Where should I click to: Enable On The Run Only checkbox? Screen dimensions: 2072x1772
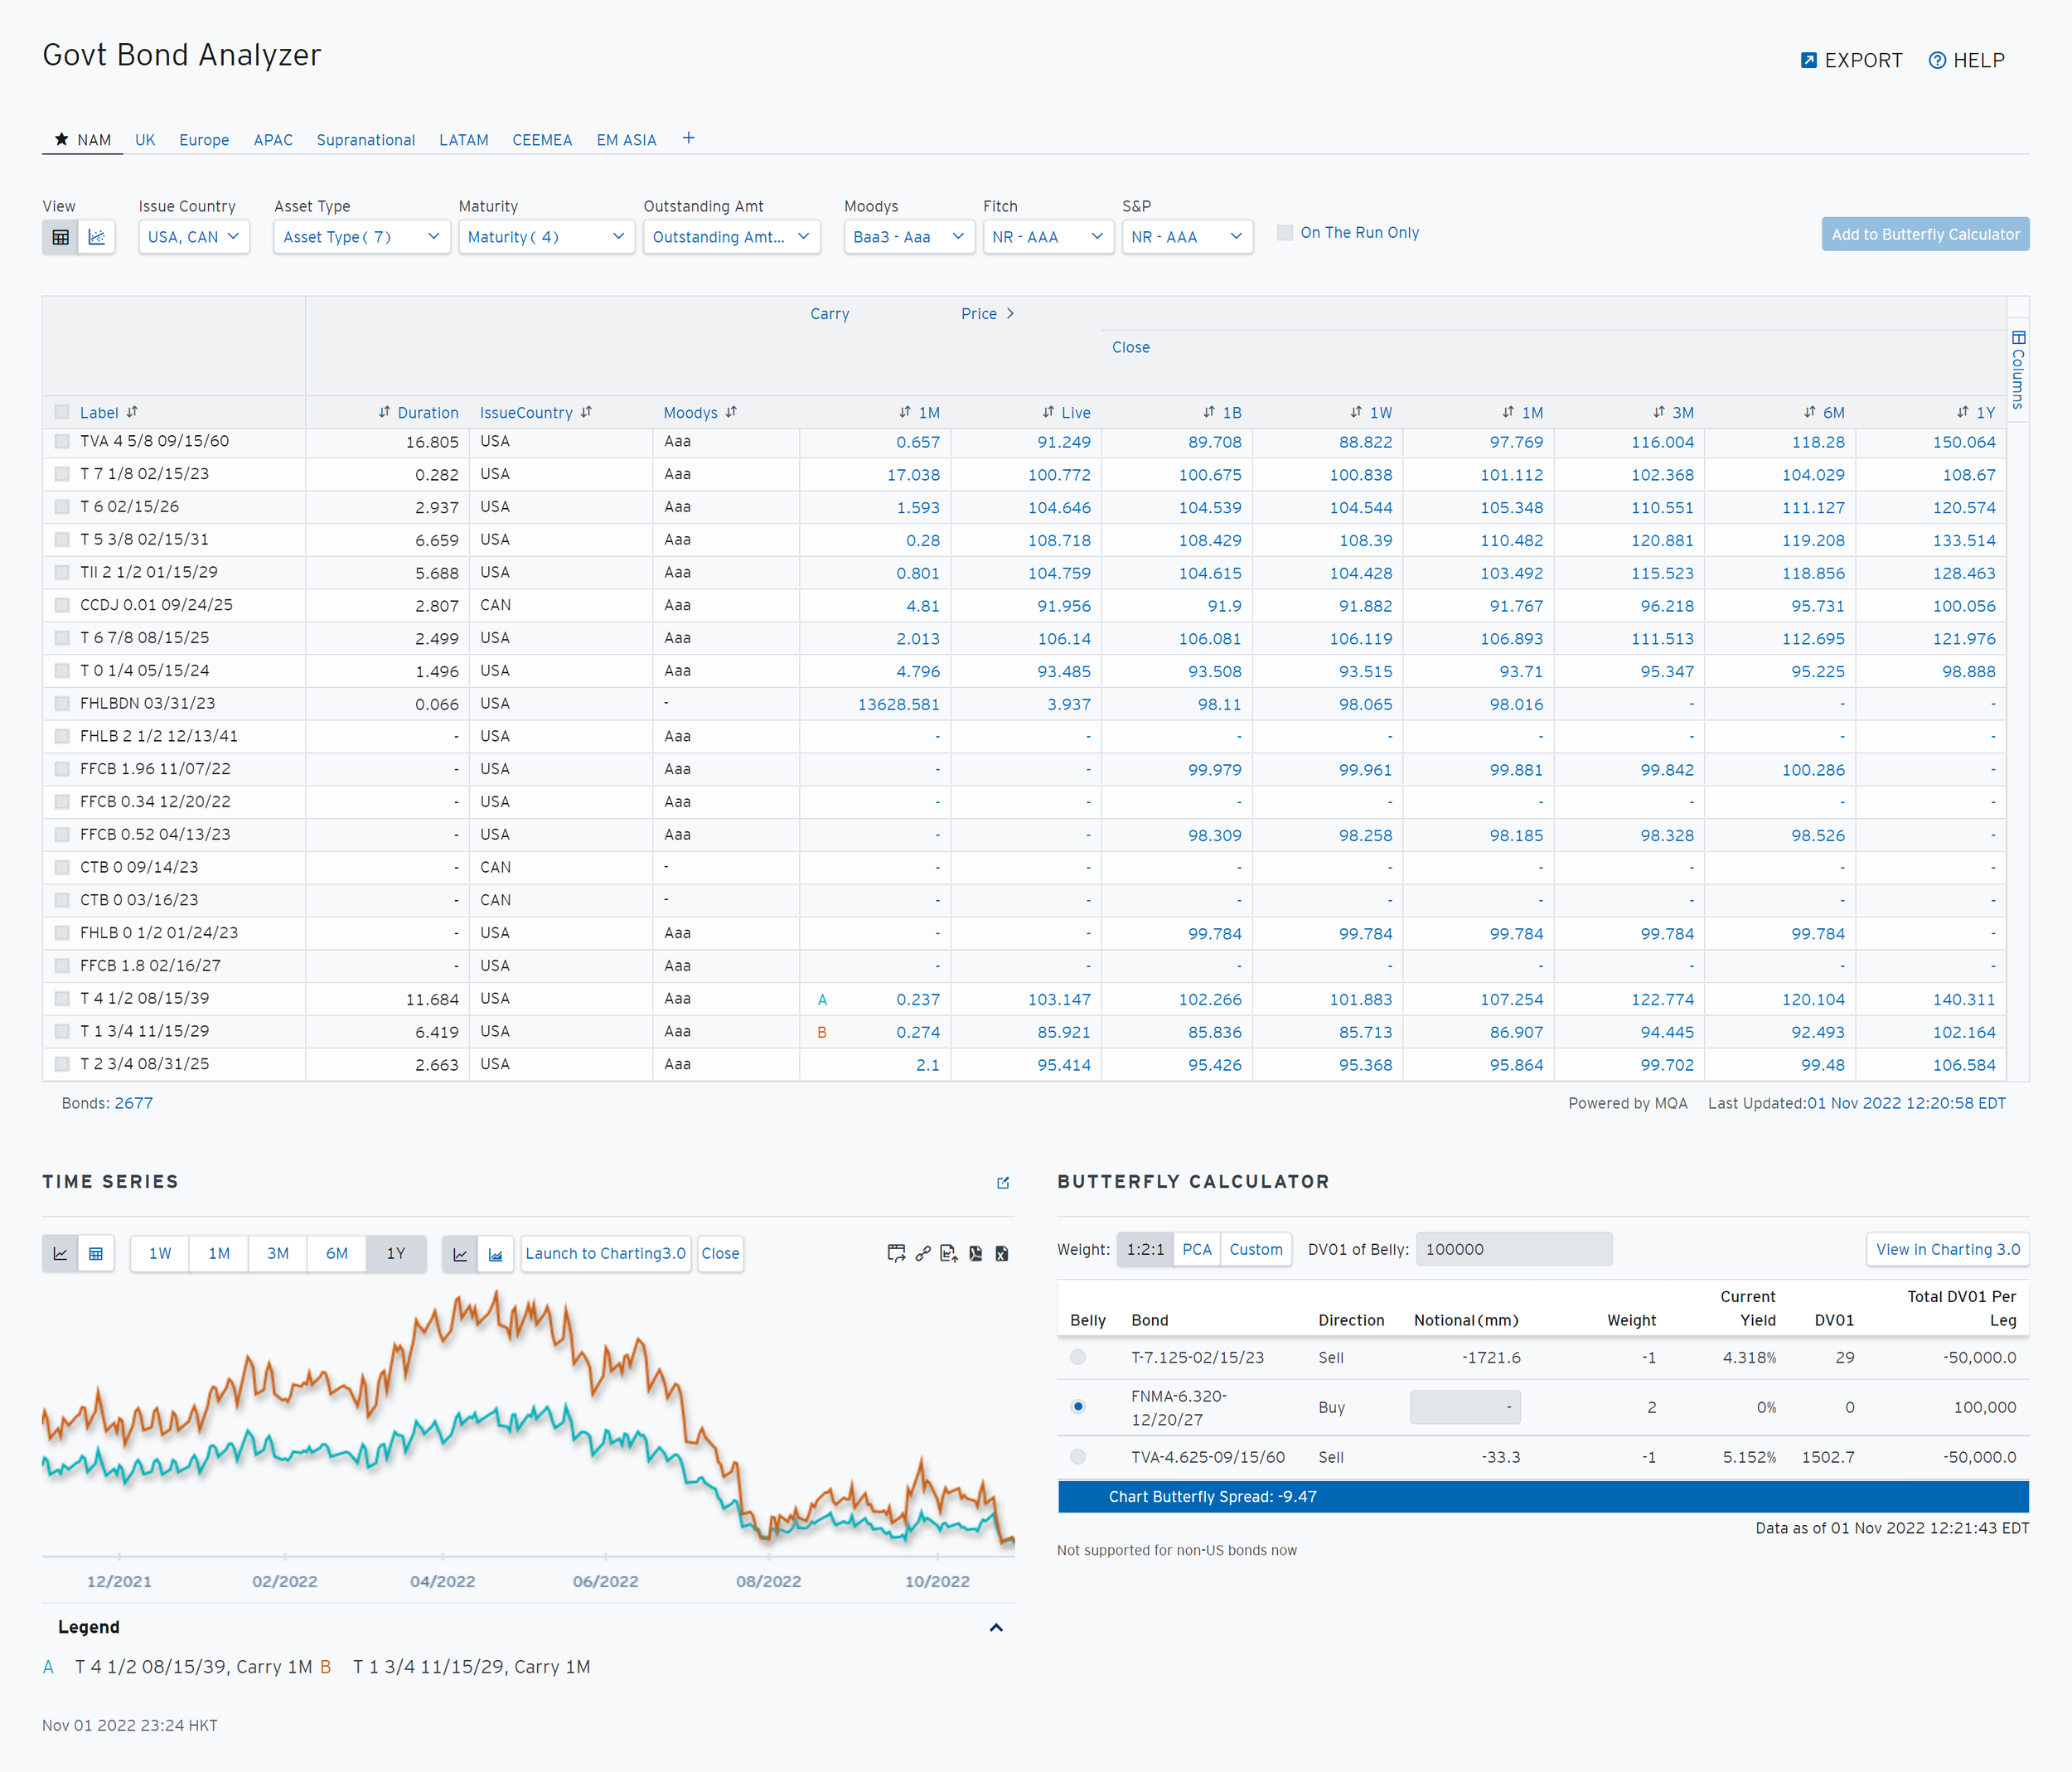point(1285,233)
